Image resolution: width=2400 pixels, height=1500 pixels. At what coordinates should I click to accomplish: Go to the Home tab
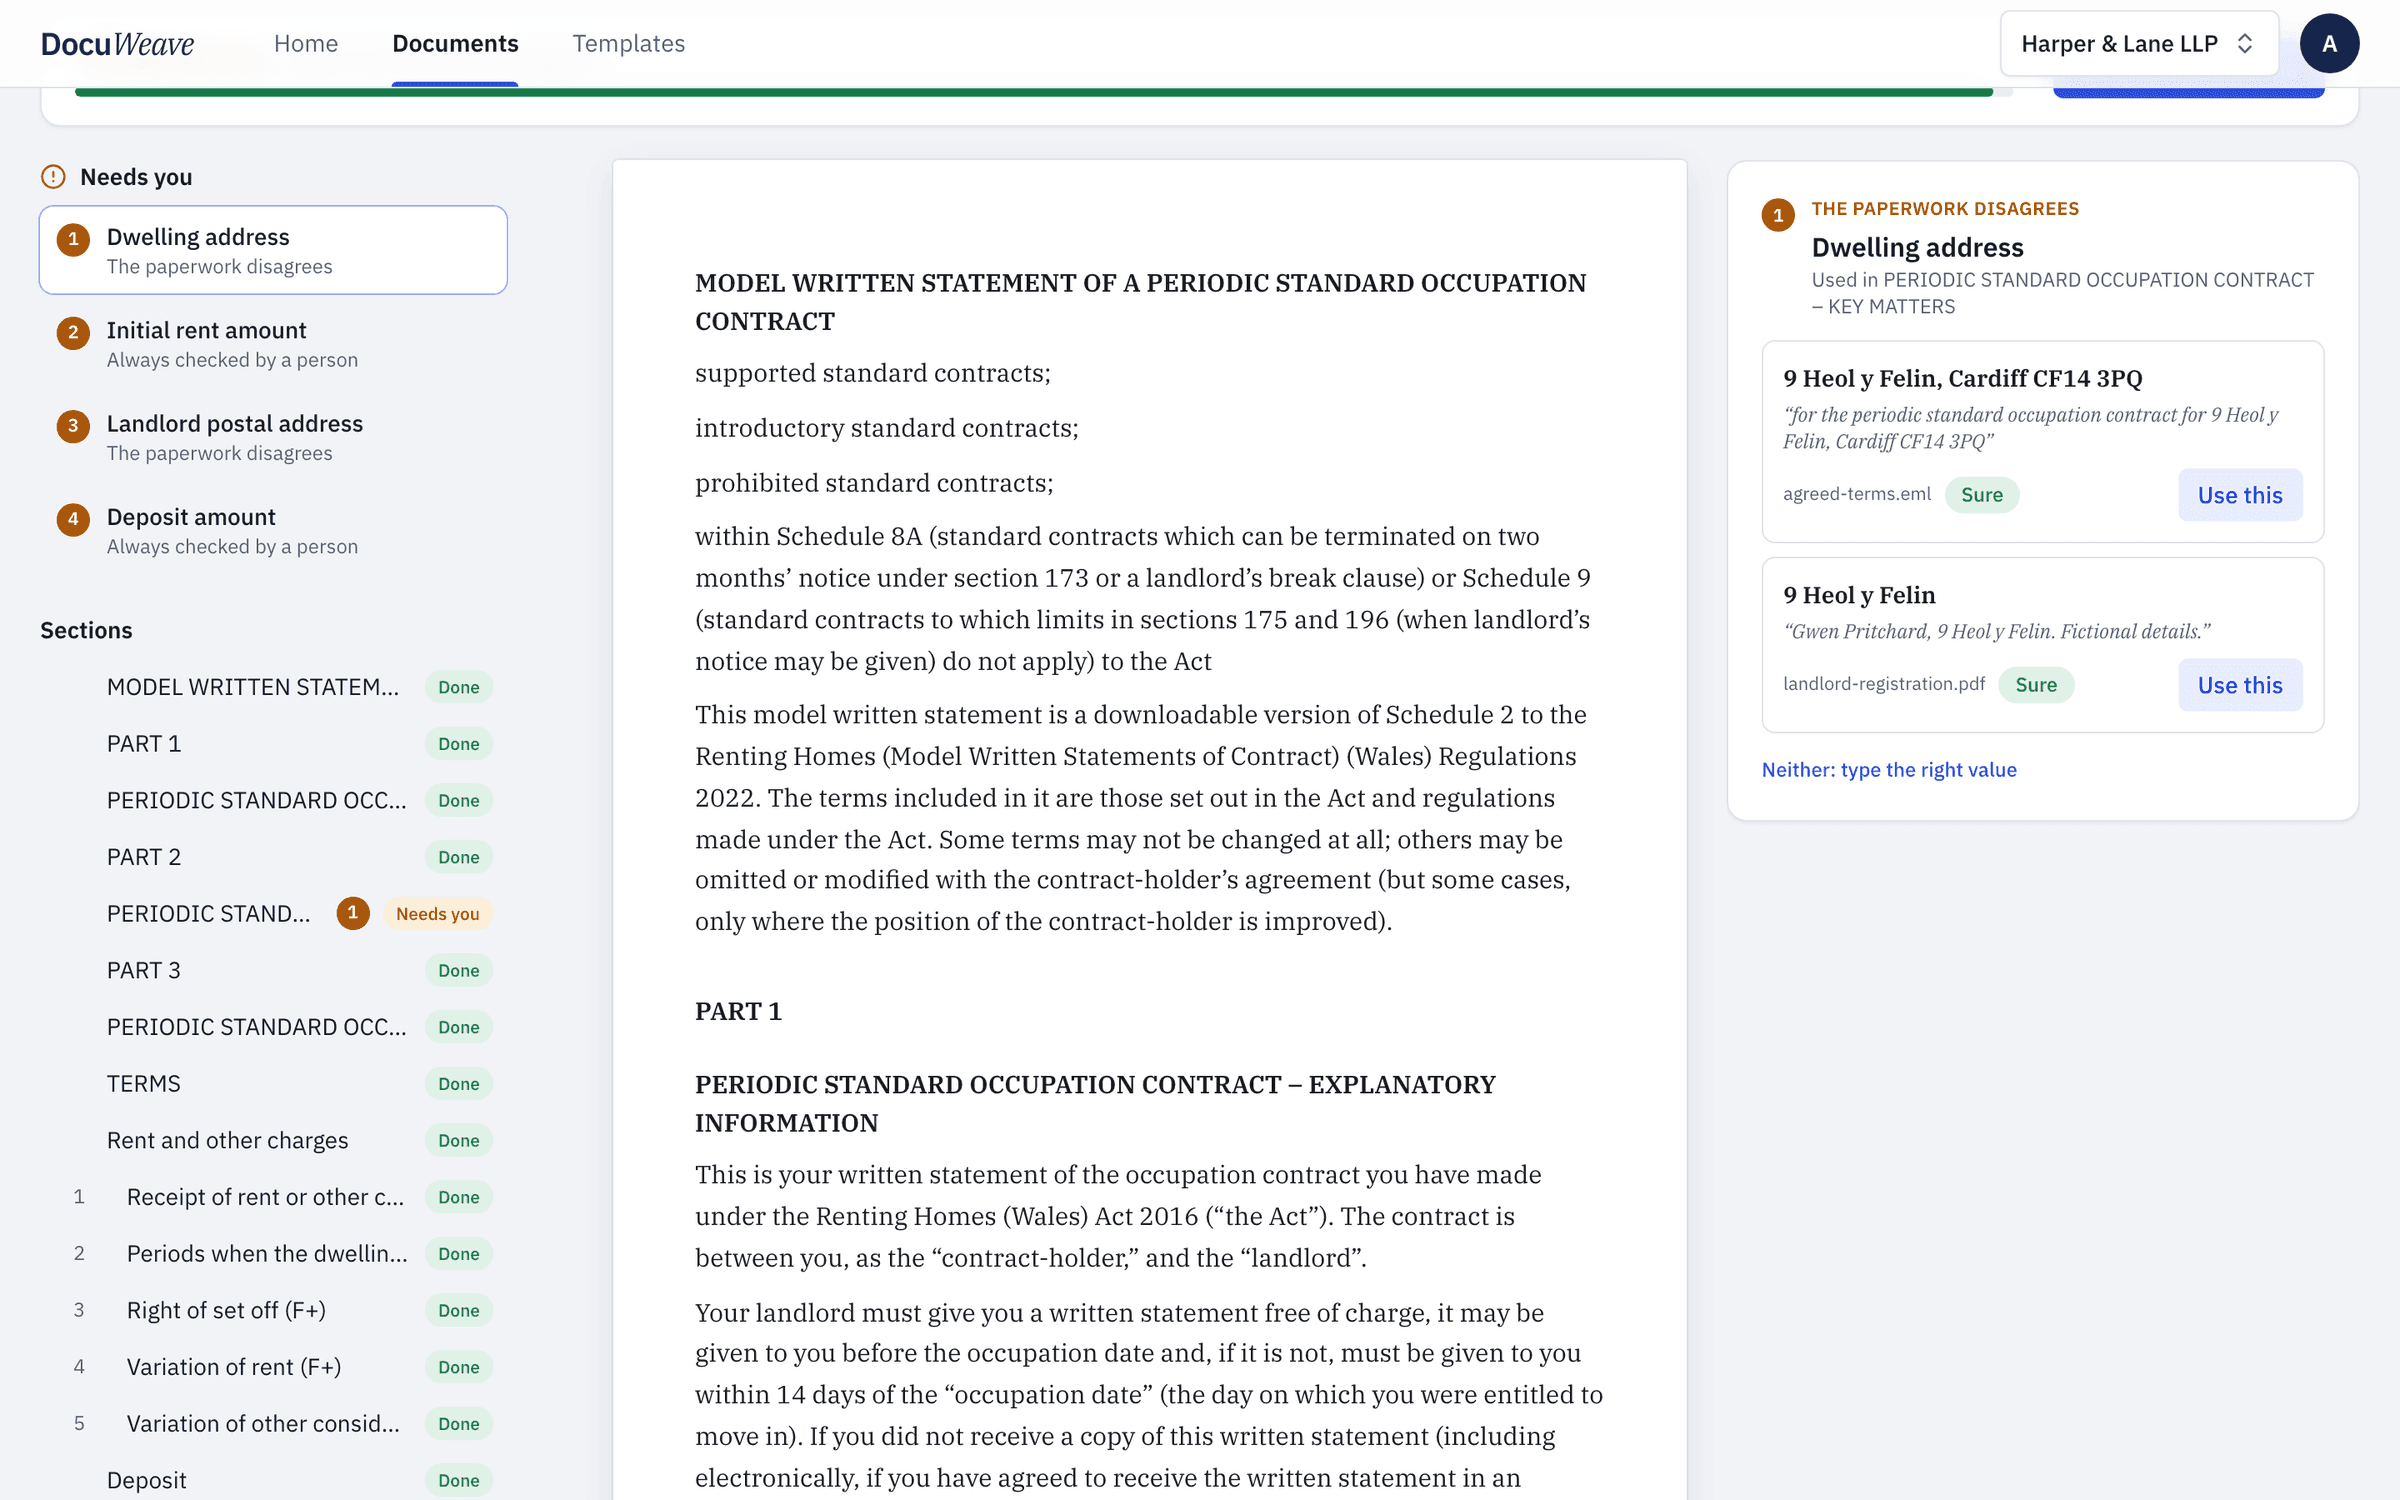(306, 43)
